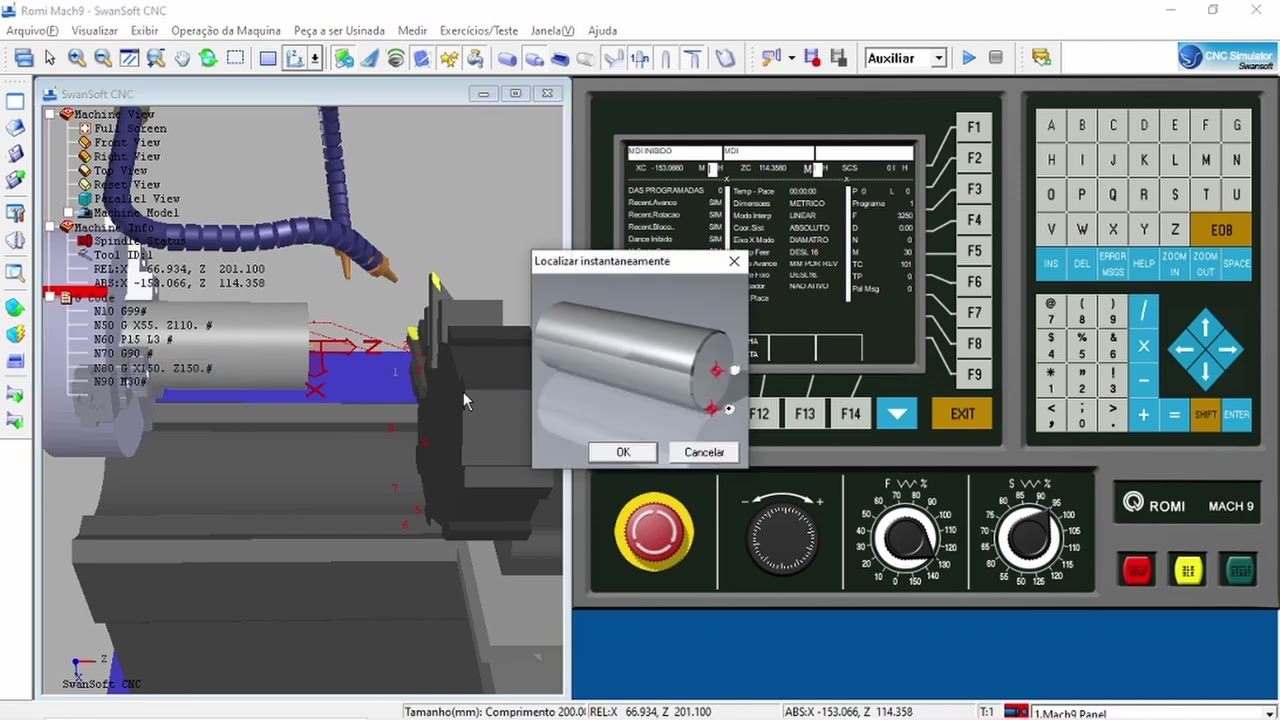The image size is (1280, 720).
Task: Select Full Screen in Machine View tree
Action: [x=130, y=128]
